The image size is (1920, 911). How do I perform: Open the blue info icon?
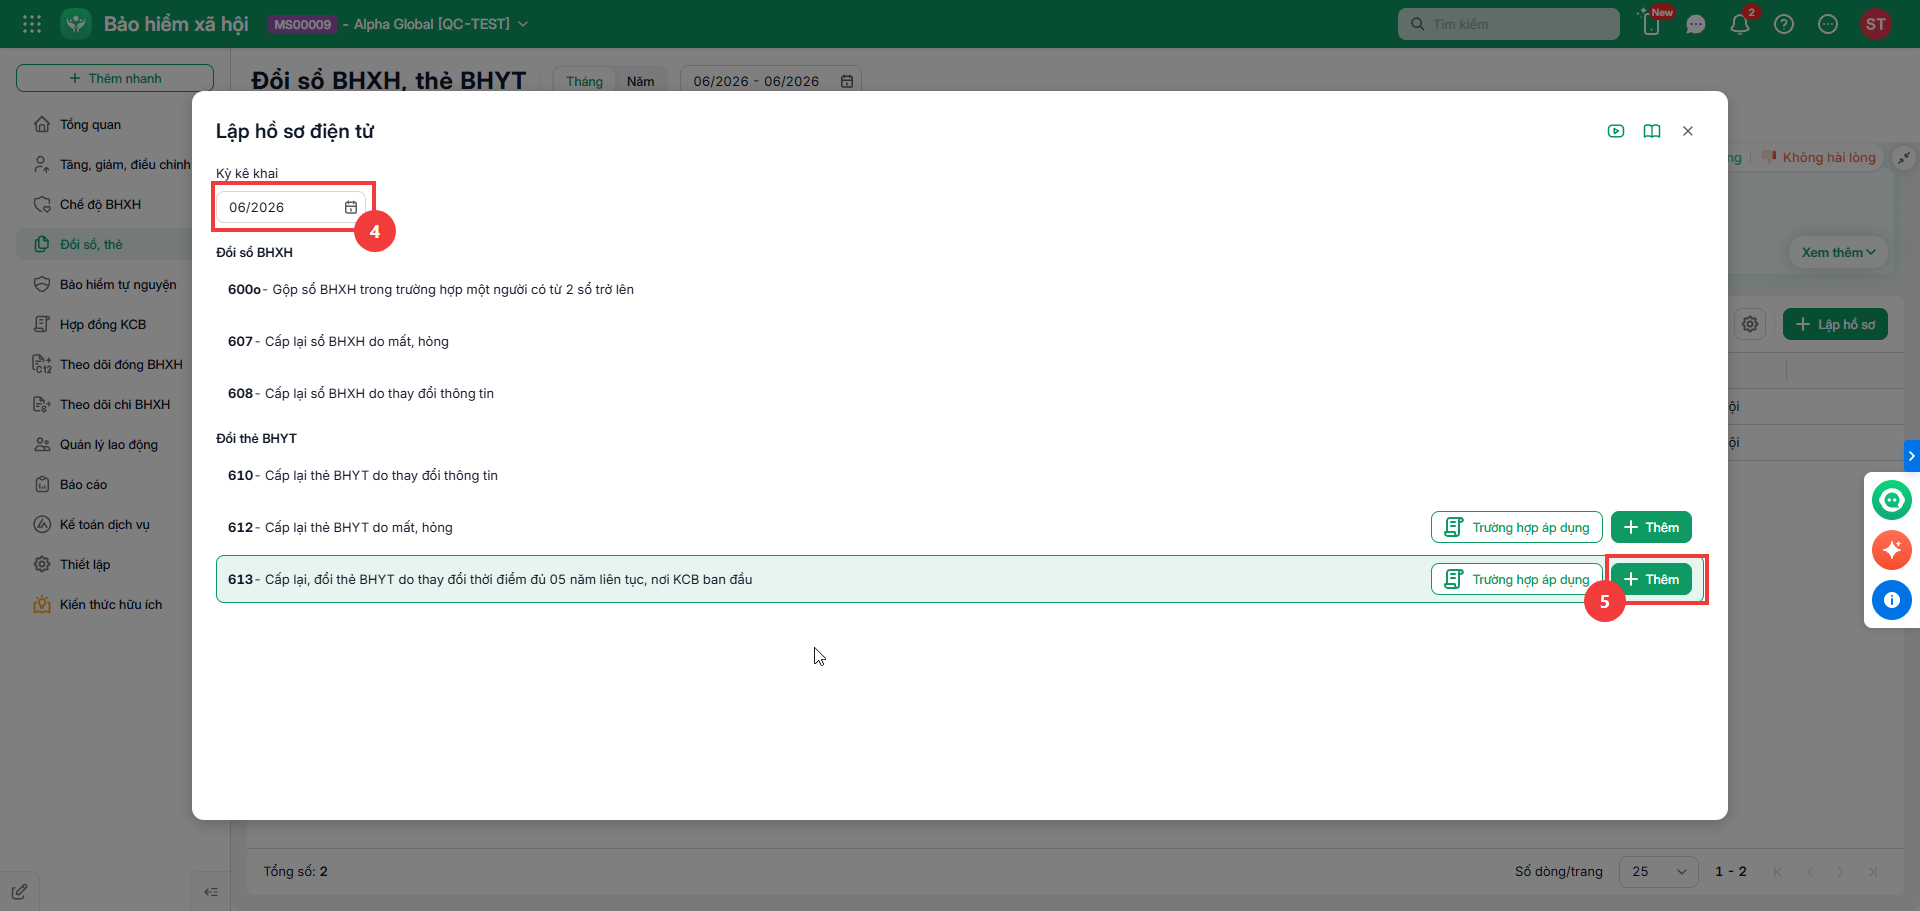1892,599
